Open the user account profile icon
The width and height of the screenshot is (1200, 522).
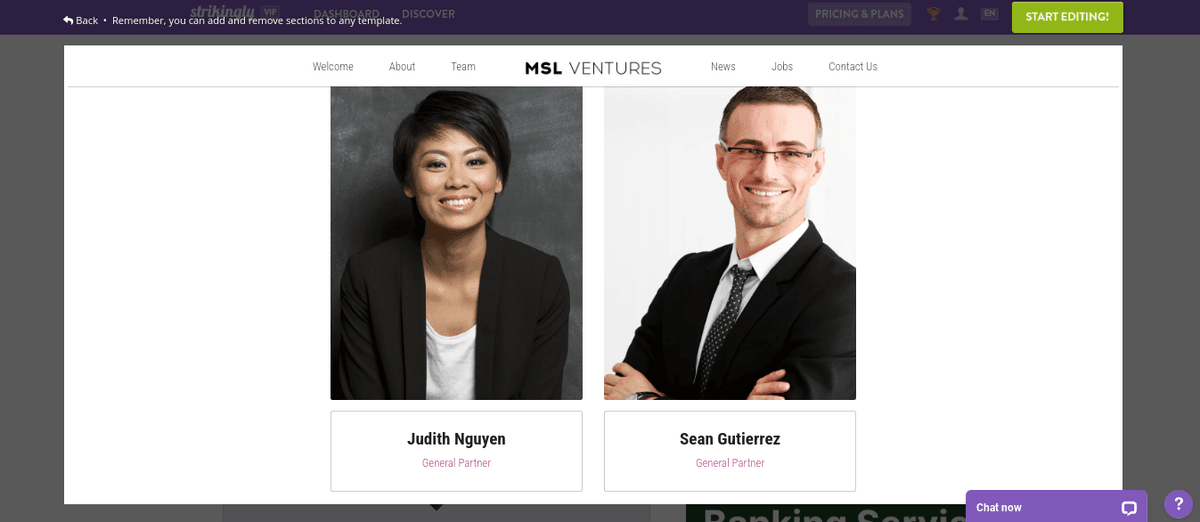click(x=961, y=14)
